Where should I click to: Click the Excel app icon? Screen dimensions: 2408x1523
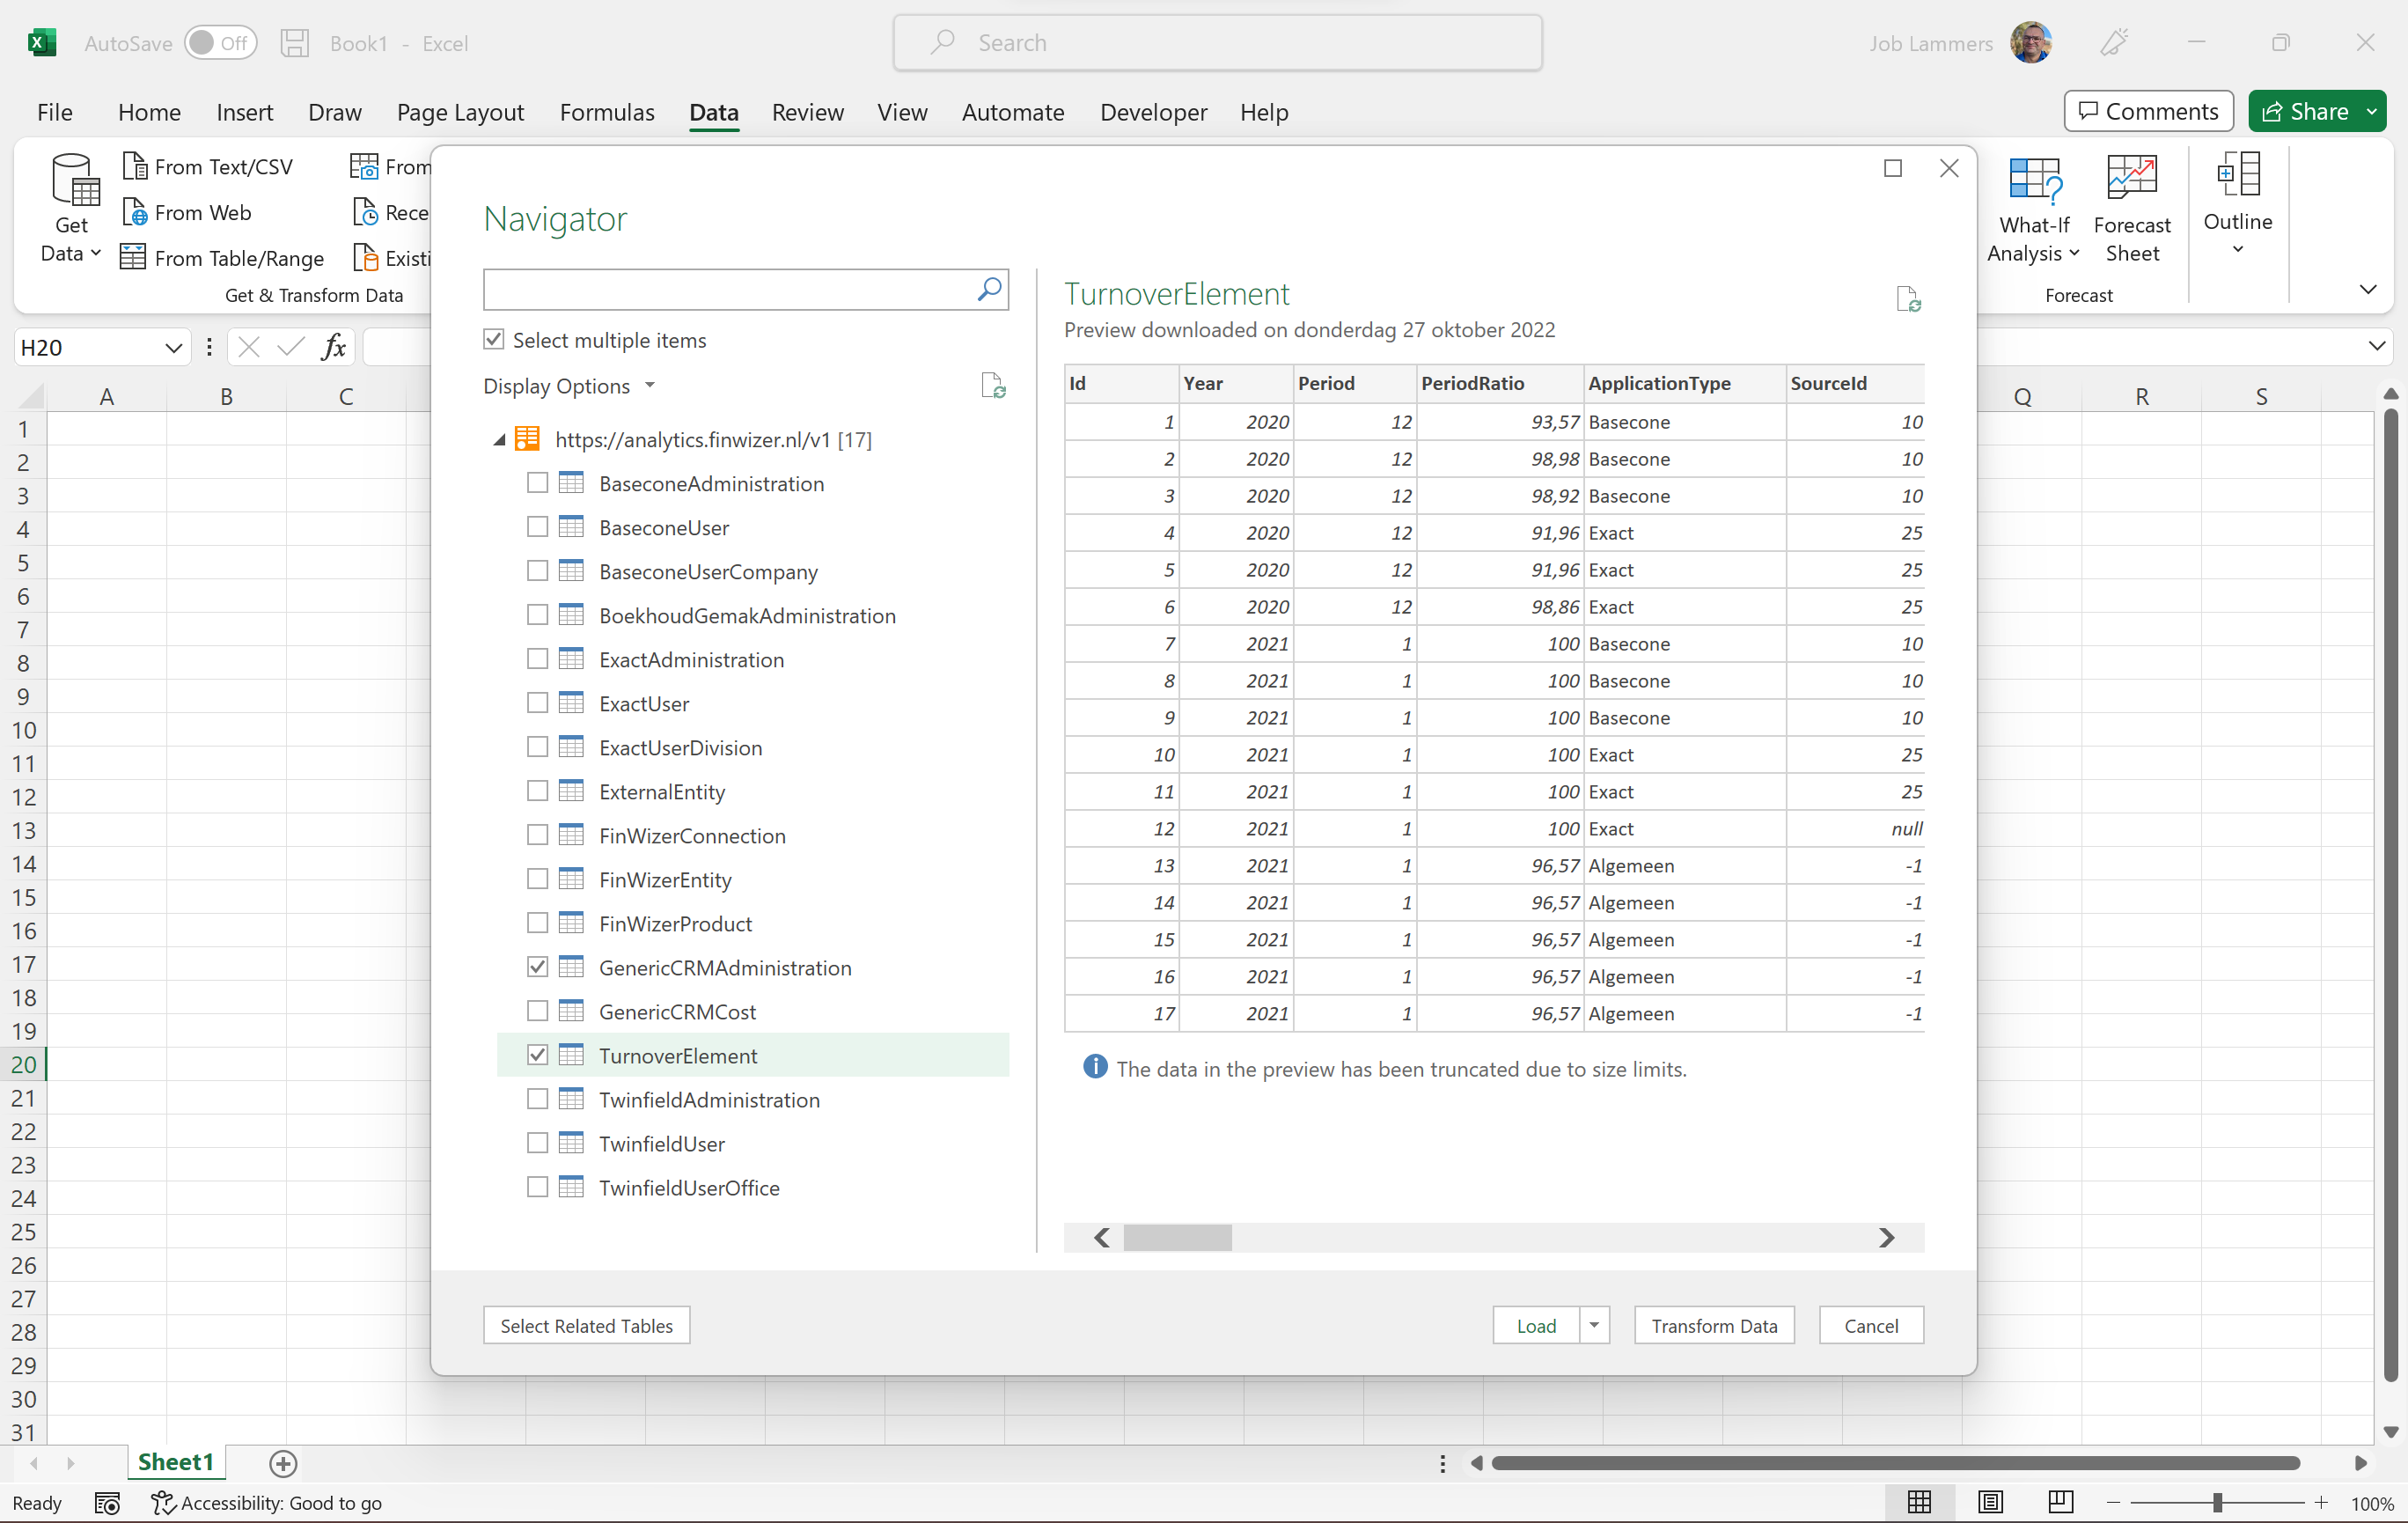(x=41, y=43)
